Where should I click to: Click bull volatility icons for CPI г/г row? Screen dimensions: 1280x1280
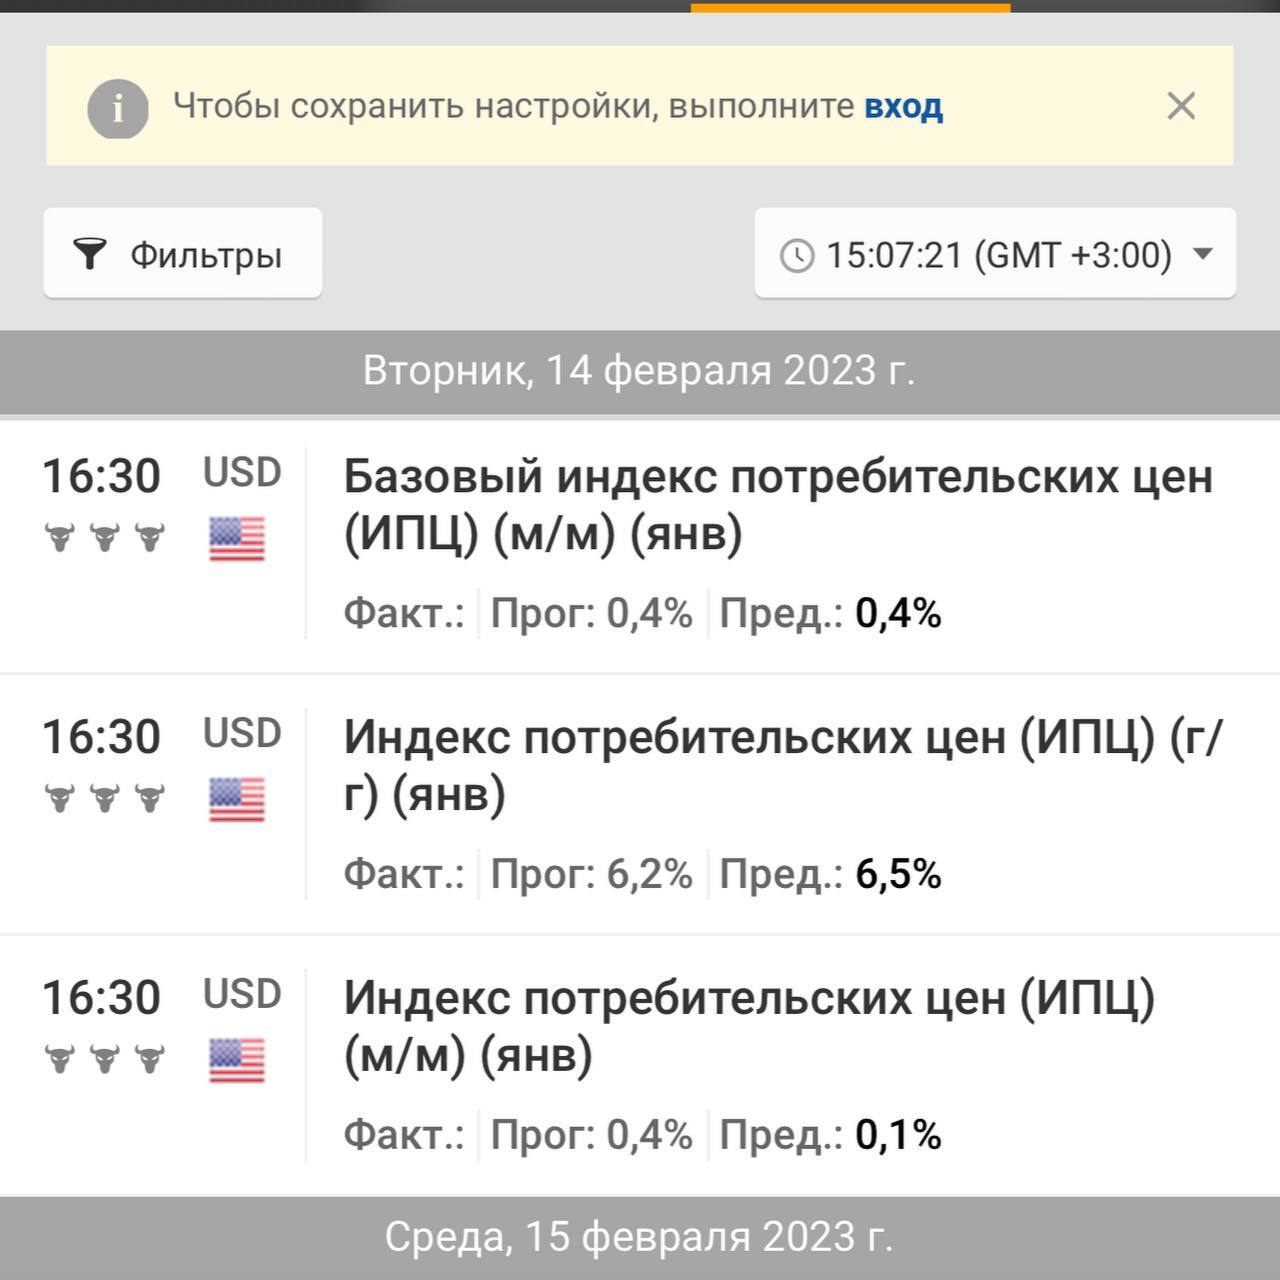coord(104,799)
